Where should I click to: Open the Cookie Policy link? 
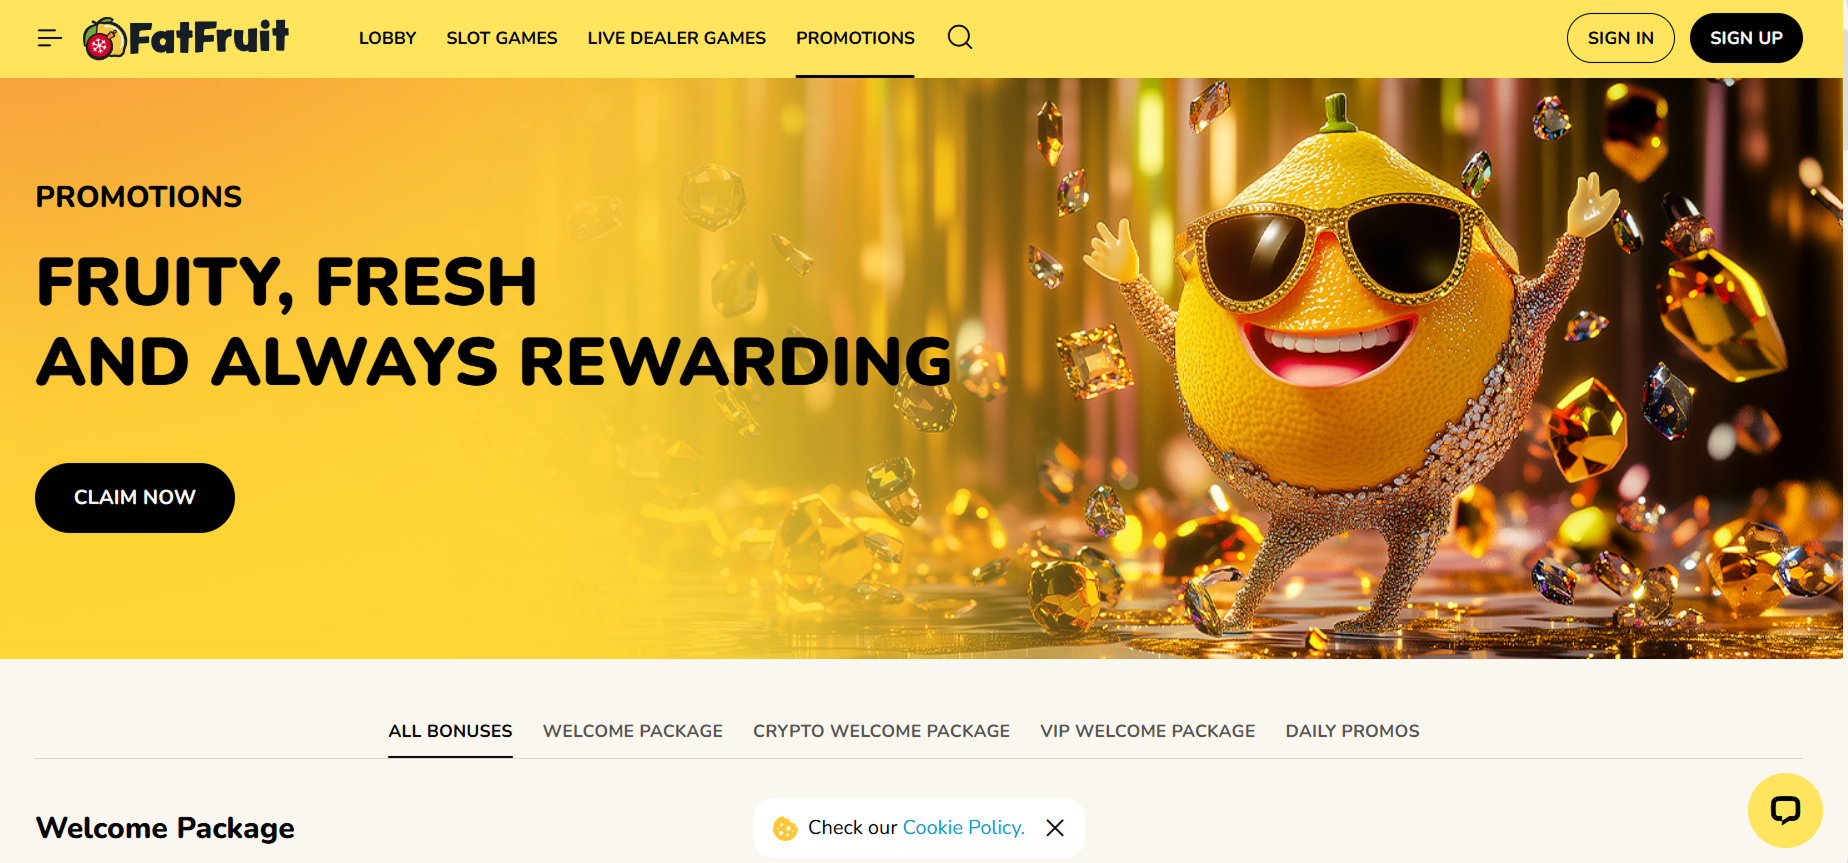tap(964, 828)
